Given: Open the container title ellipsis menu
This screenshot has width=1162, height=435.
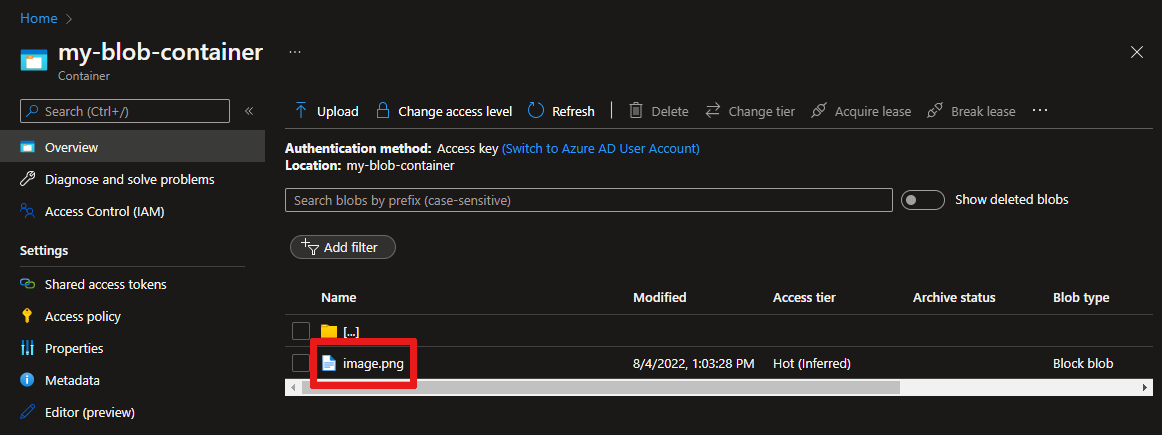Looking at the screenshot, I should [x=295, y=50].
